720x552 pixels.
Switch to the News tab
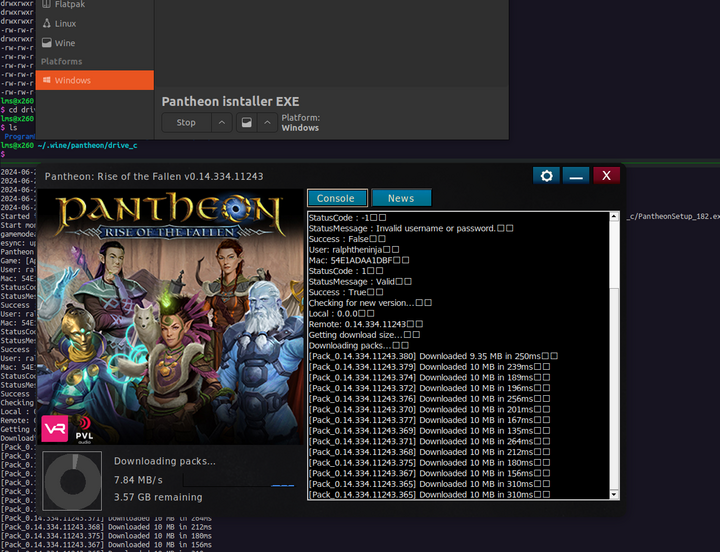point(401,198)
